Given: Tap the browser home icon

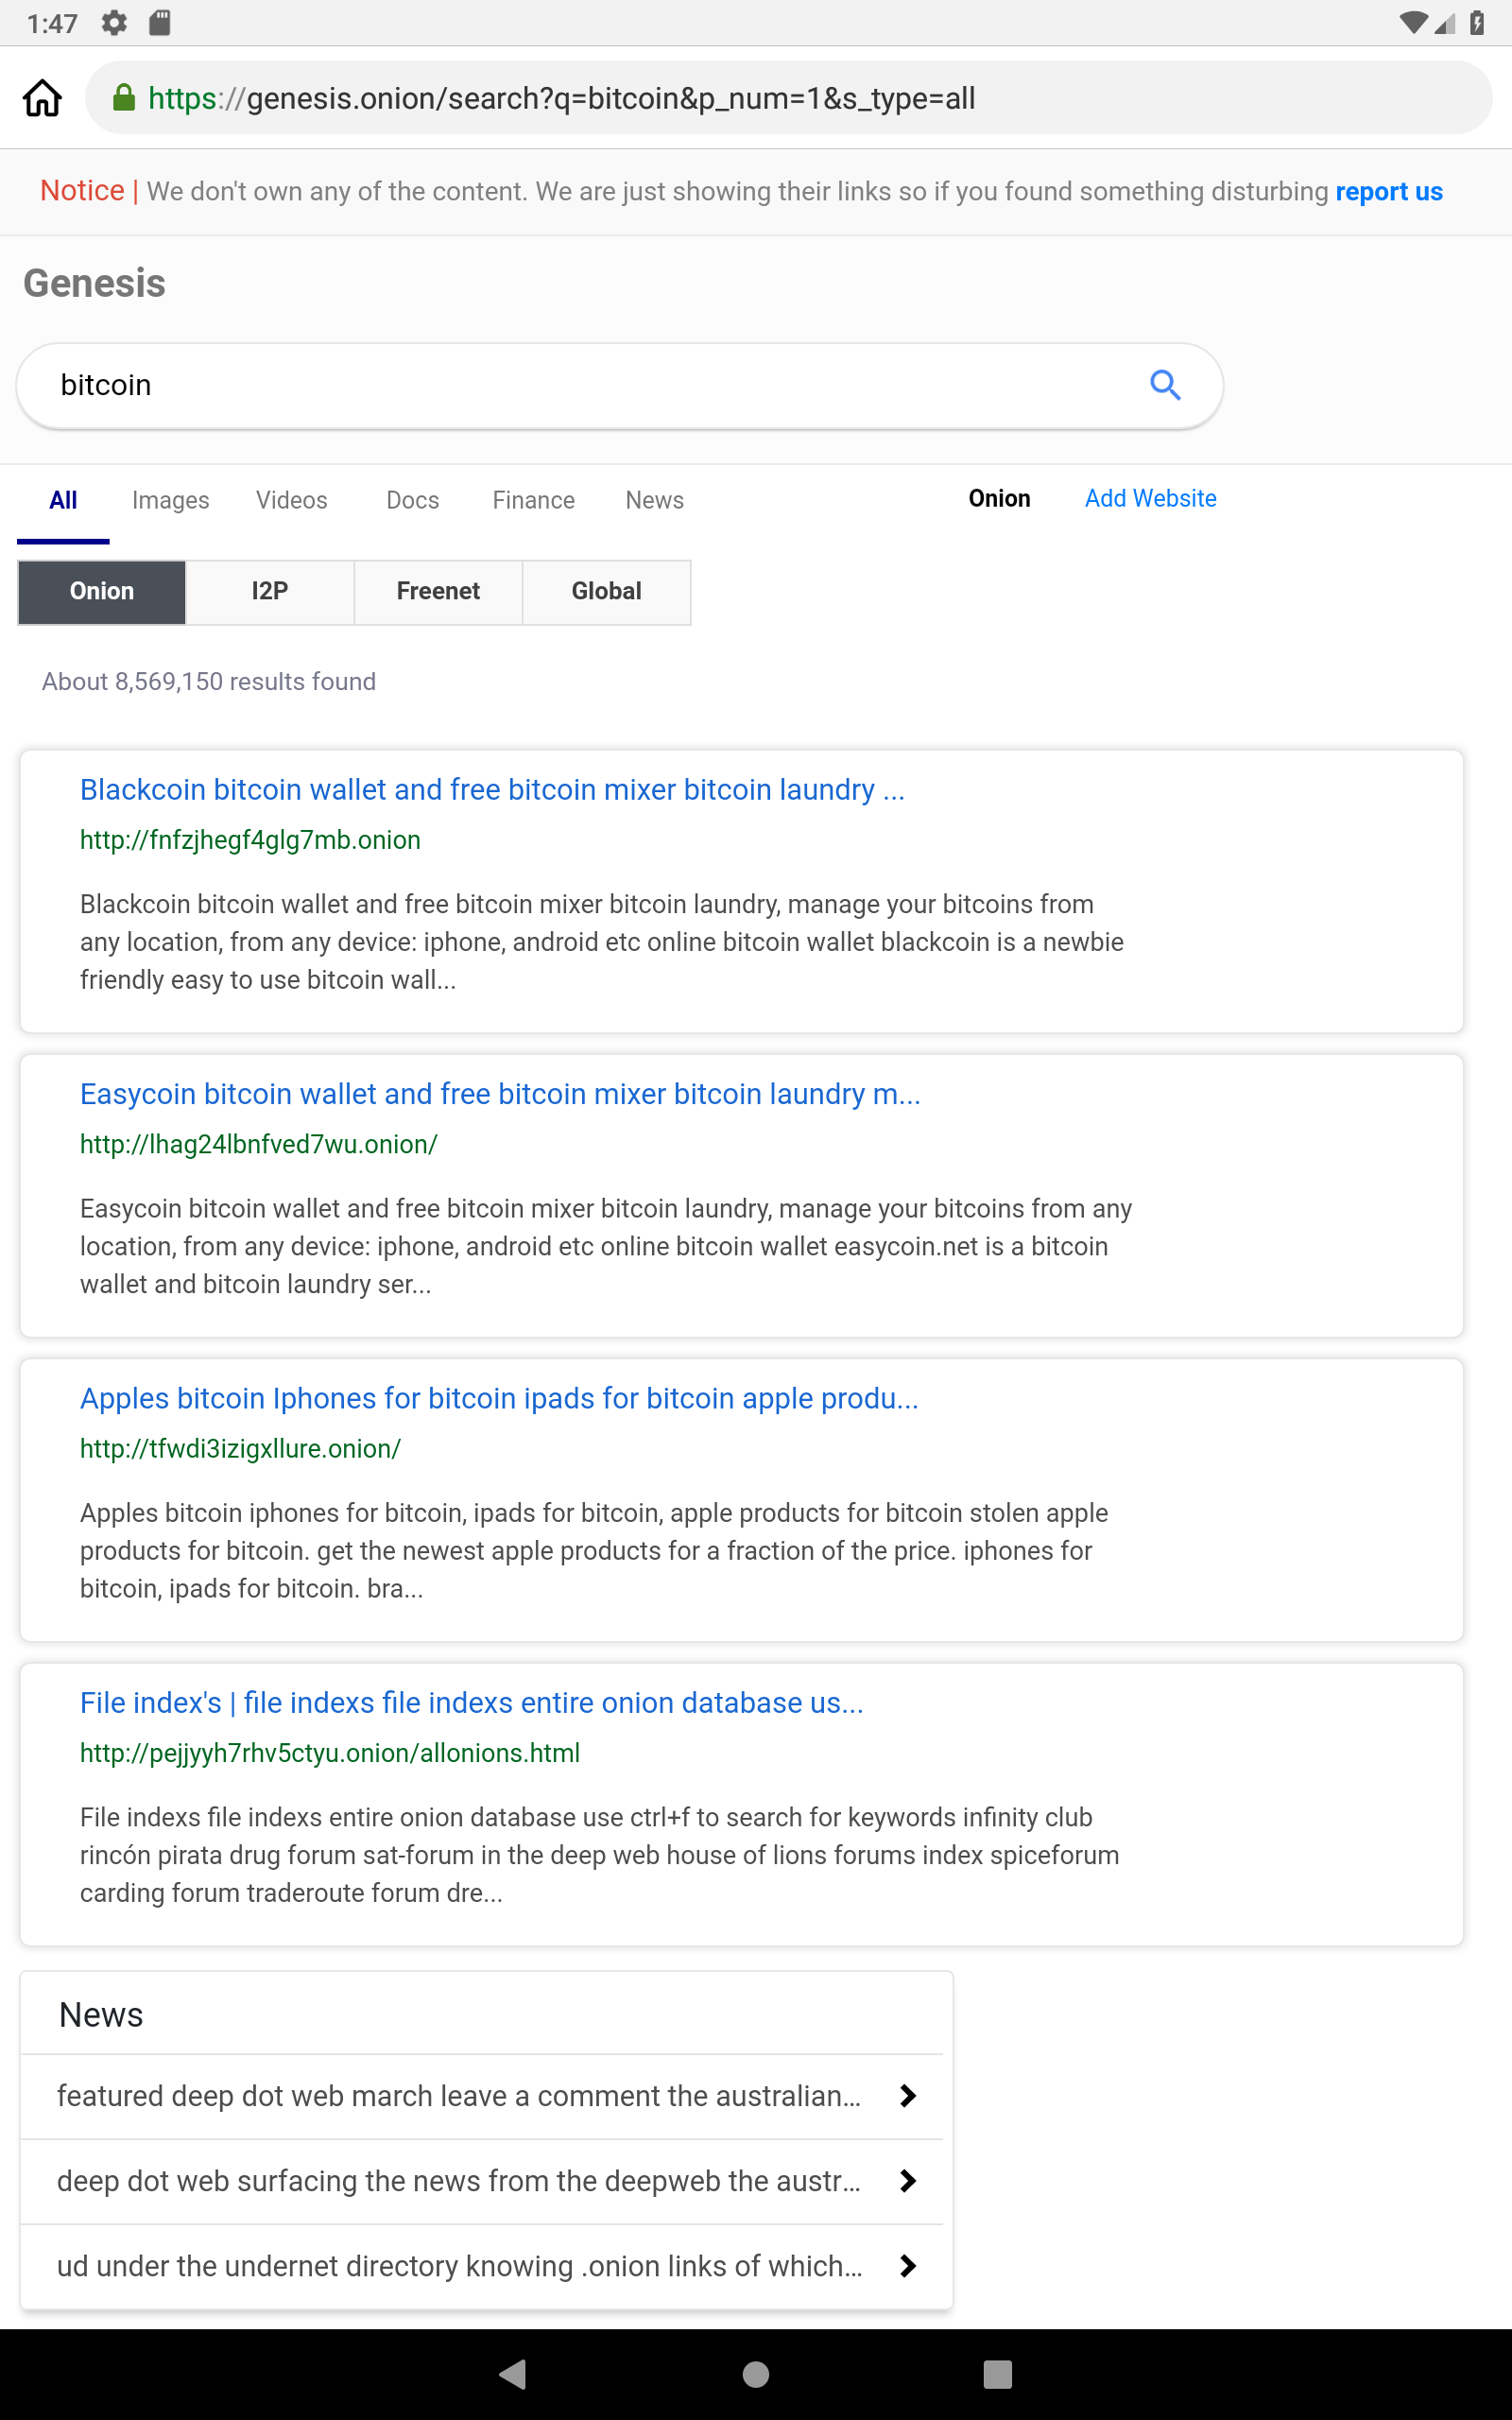Looking at the screenshot, I should click(x=42, y=98).
